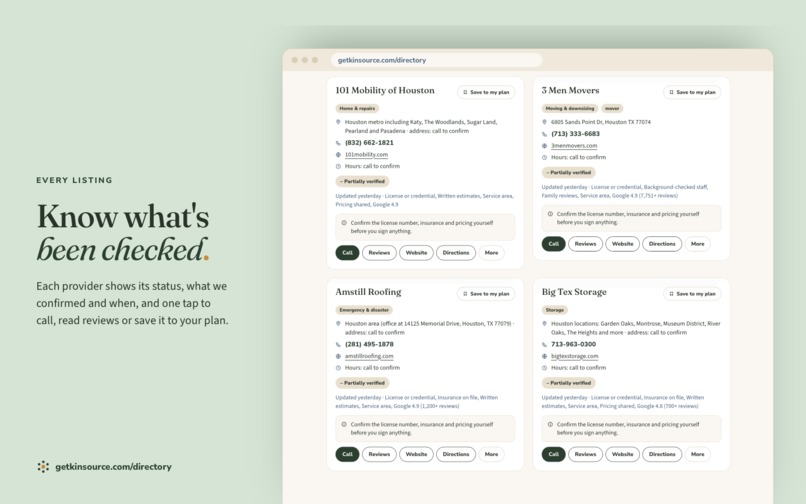Open Website button for Amstill Roofing
Viewport: 806px width, 504px height.
point(416,454)
